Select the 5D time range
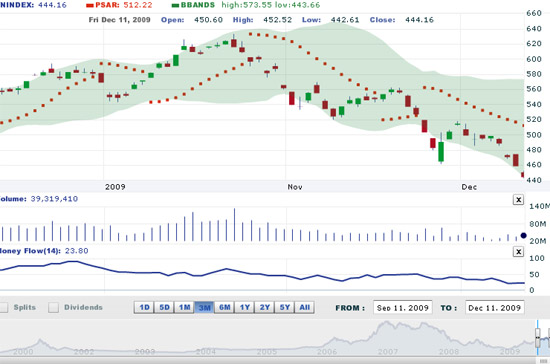 tap(164, 308)
